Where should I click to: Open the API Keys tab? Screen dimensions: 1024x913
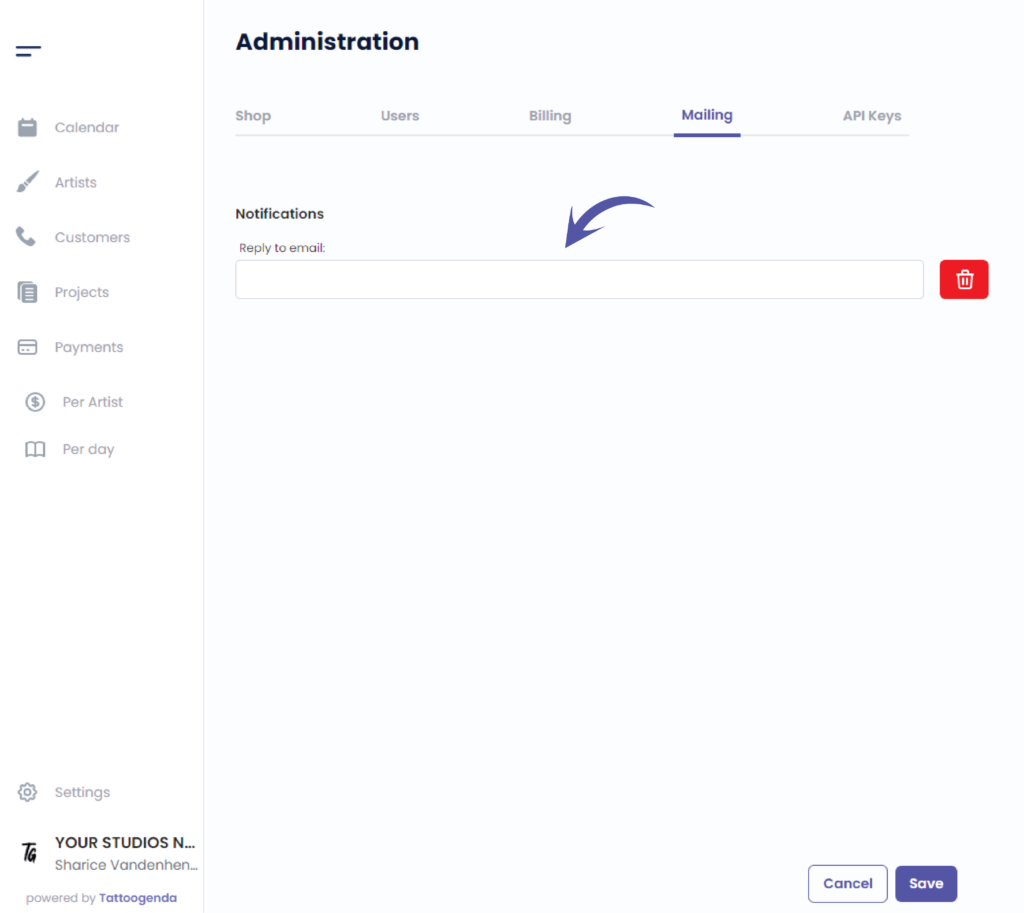[x=872, y=116]
